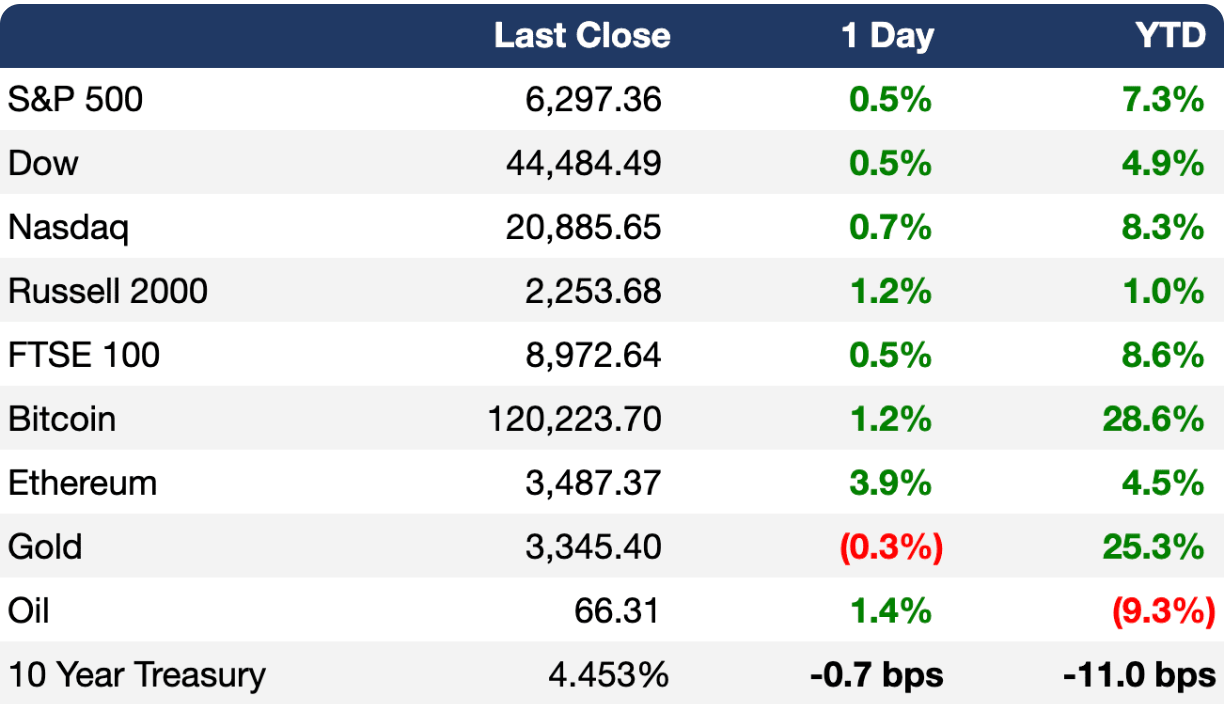Click Gold's red 1 Day value (0.3%)
This screenshot has width=1224, height=704.
coord(892,547)
